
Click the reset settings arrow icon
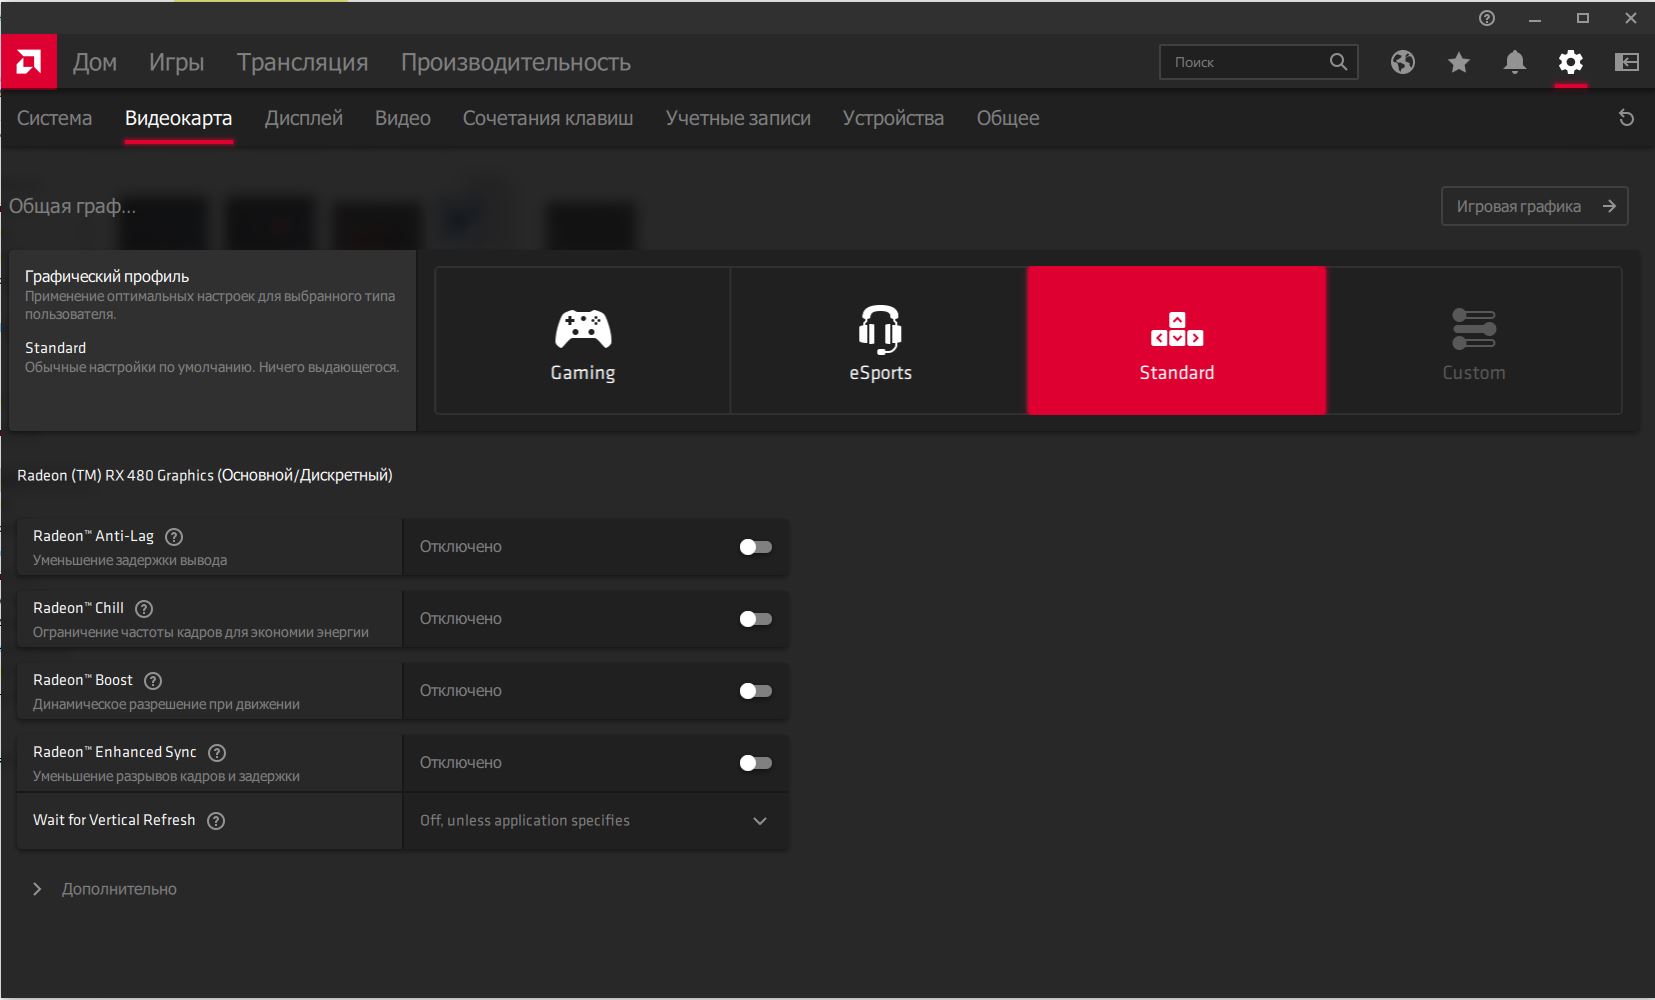point(1627,118)
